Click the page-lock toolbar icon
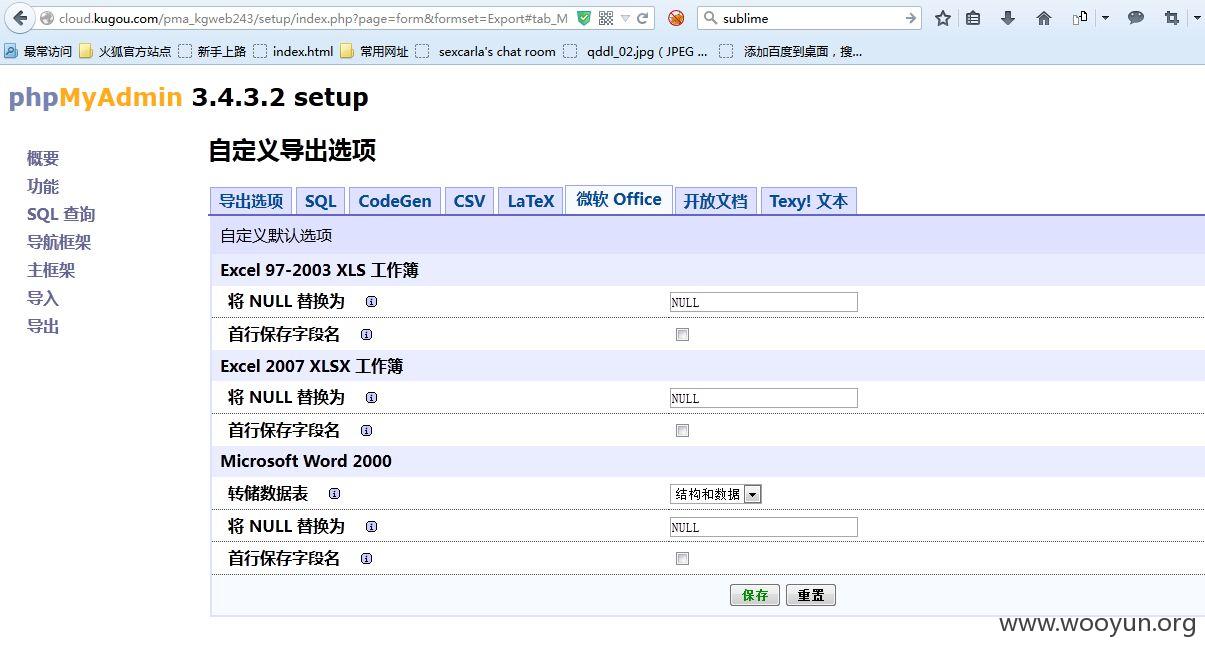Viewport: 1205px width, 652px height. (1080, 18)
